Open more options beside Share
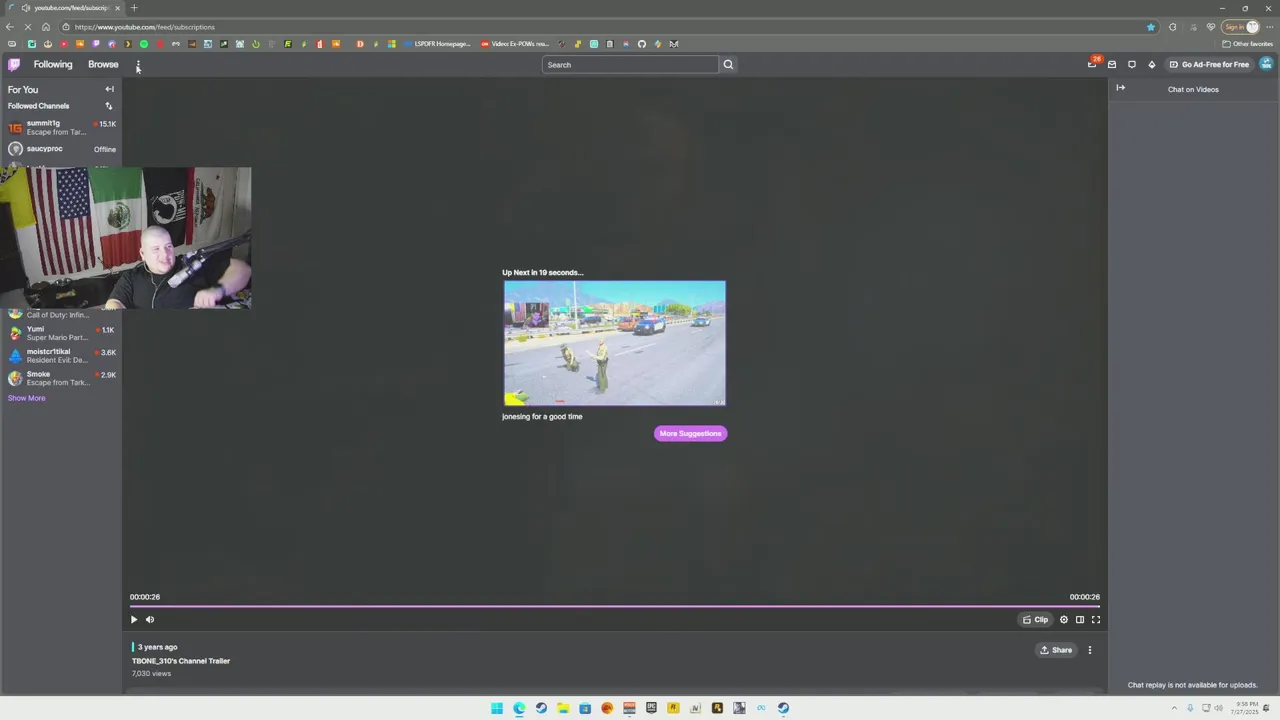Viewport: 1280px width, 720px height. point(1090,650)
